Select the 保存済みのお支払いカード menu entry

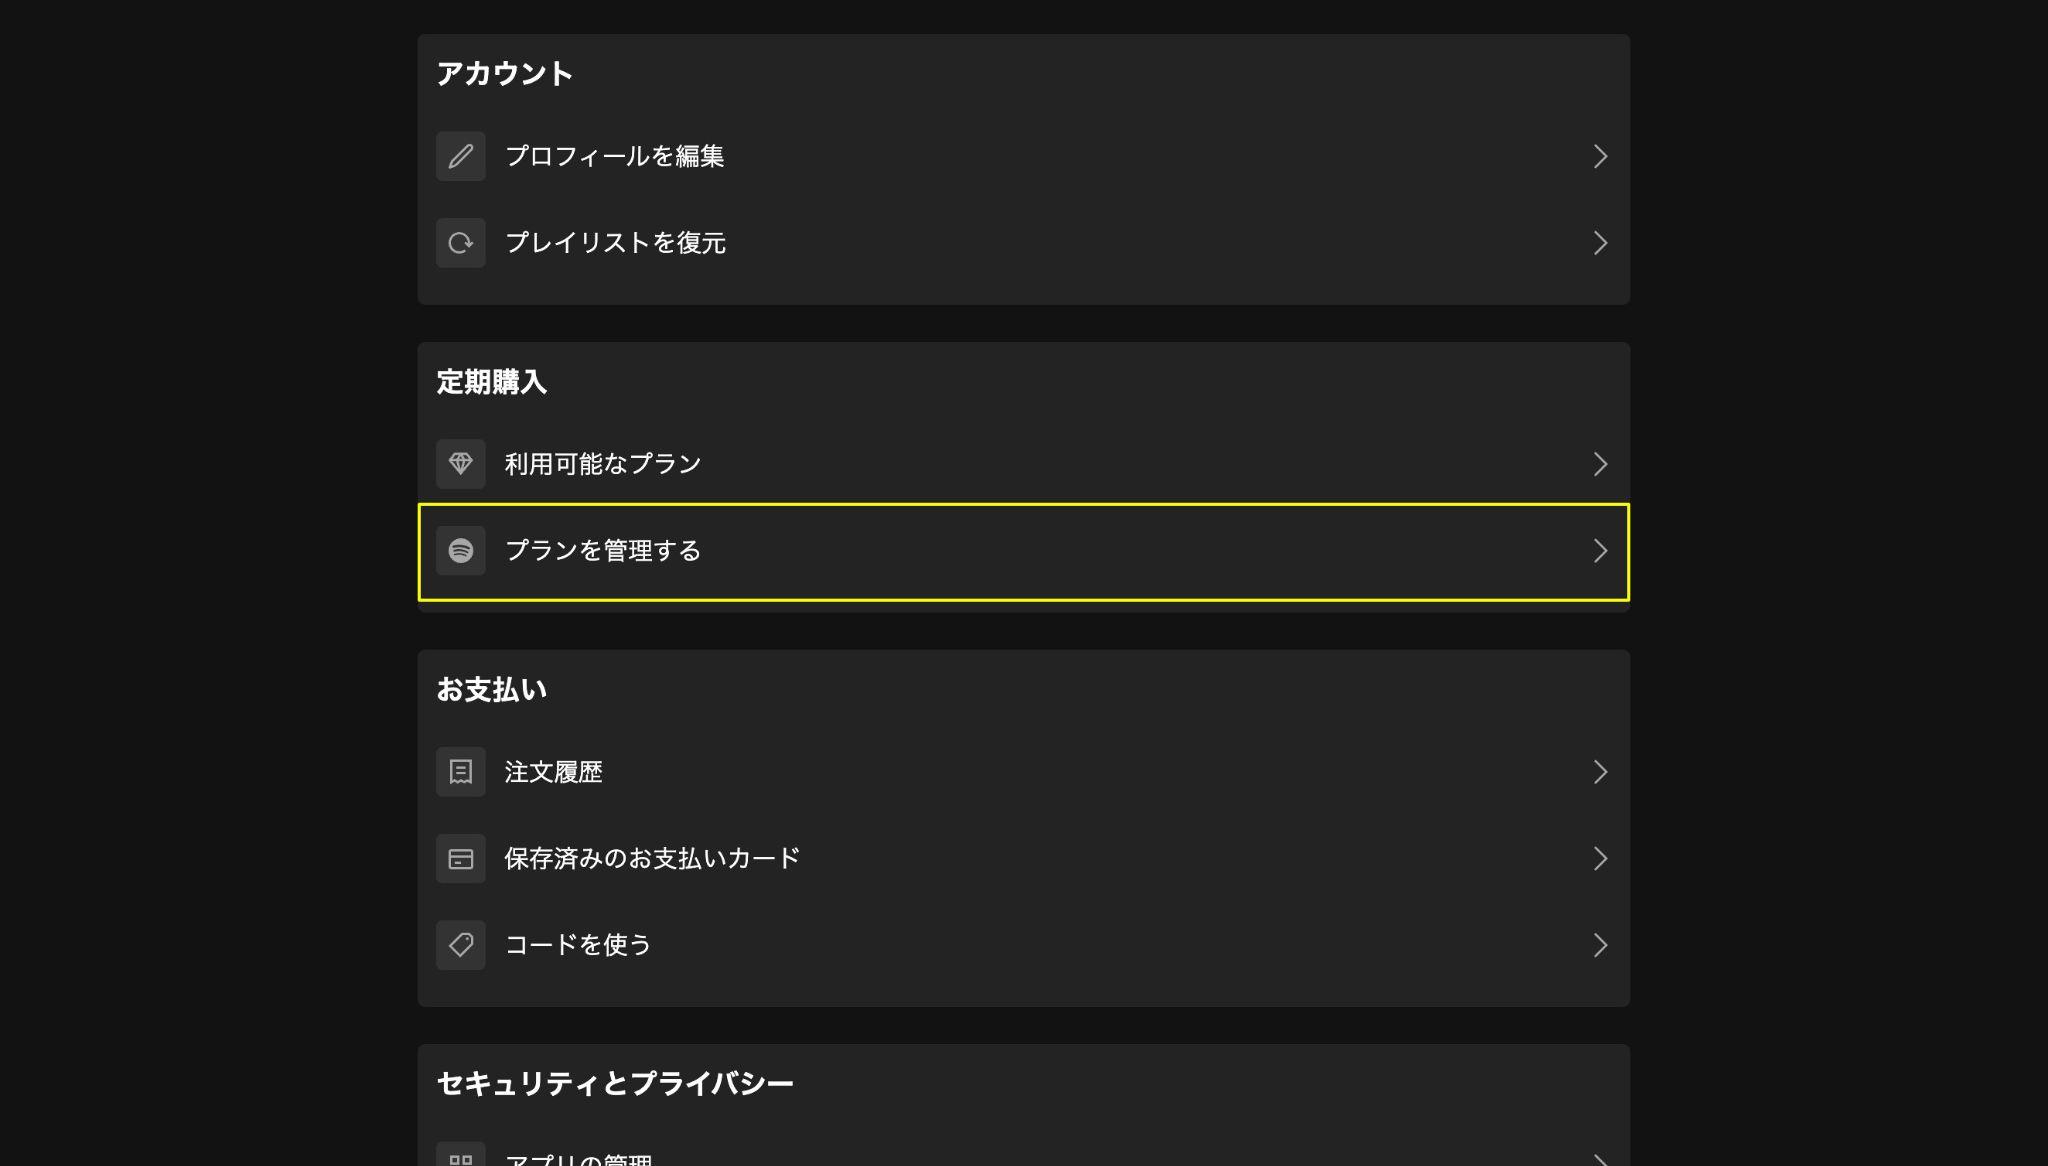point(1024,859)
